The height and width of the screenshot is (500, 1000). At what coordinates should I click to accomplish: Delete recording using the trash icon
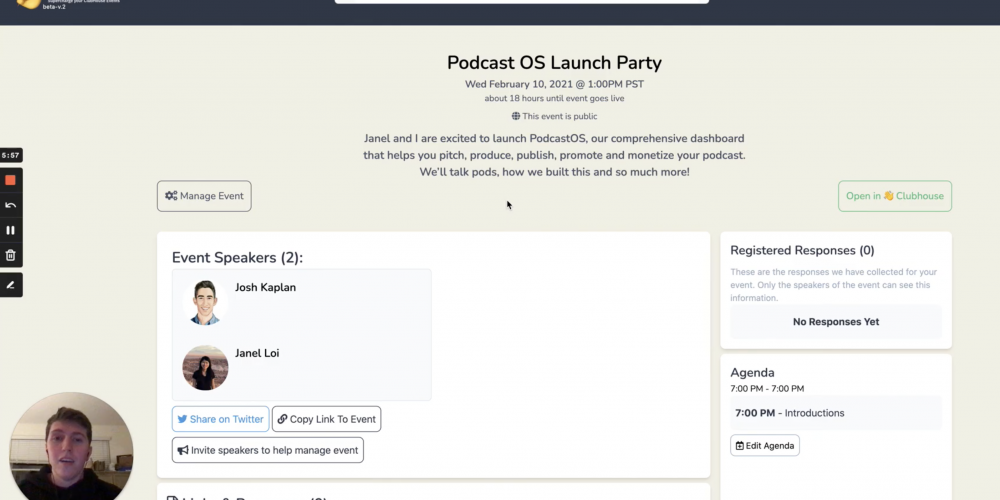point(10,255)
